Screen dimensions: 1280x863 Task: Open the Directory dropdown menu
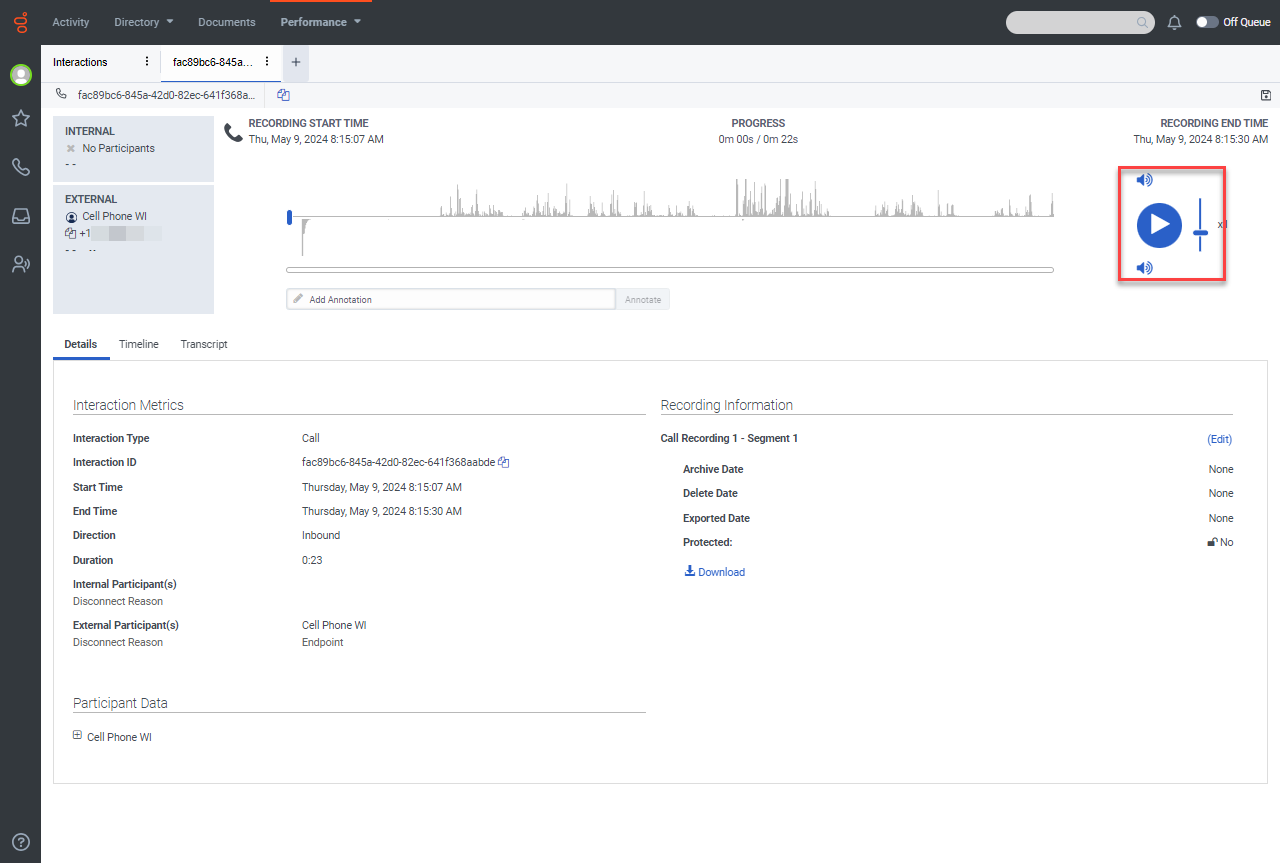click(x=143, y=22)
